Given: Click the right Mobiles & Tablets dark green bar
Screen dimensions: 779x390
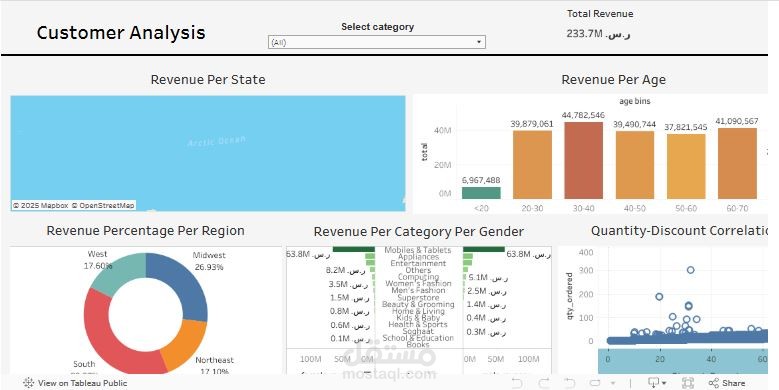Looking at the screenshot, I should pyautogui.click(x=484, y=249).
